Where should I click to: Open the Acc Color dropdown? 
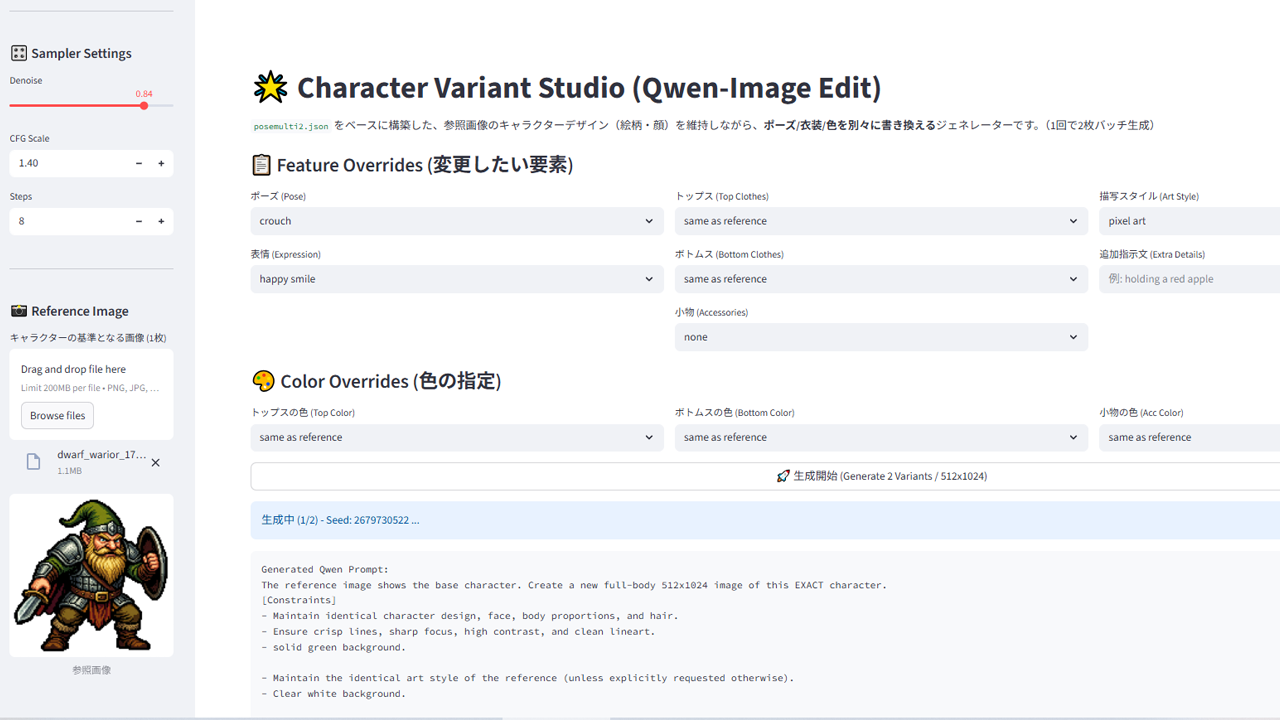pos(1190,437)
